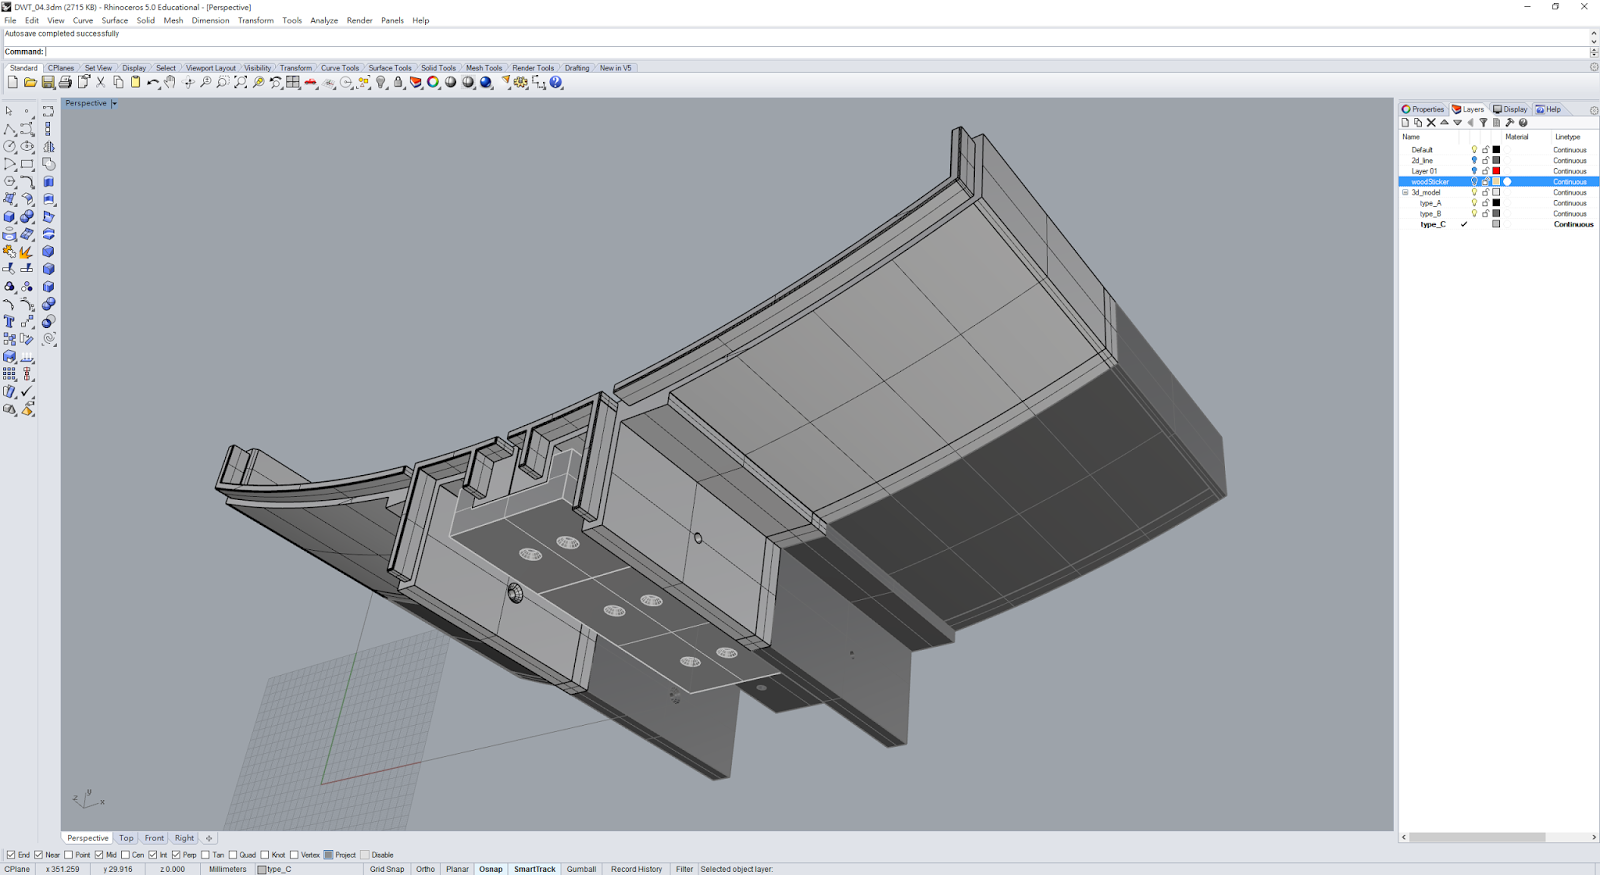Screen dimensions: 1600x875
Task: Click the layer Filter funnel icon
Action: coord(1483,123)
